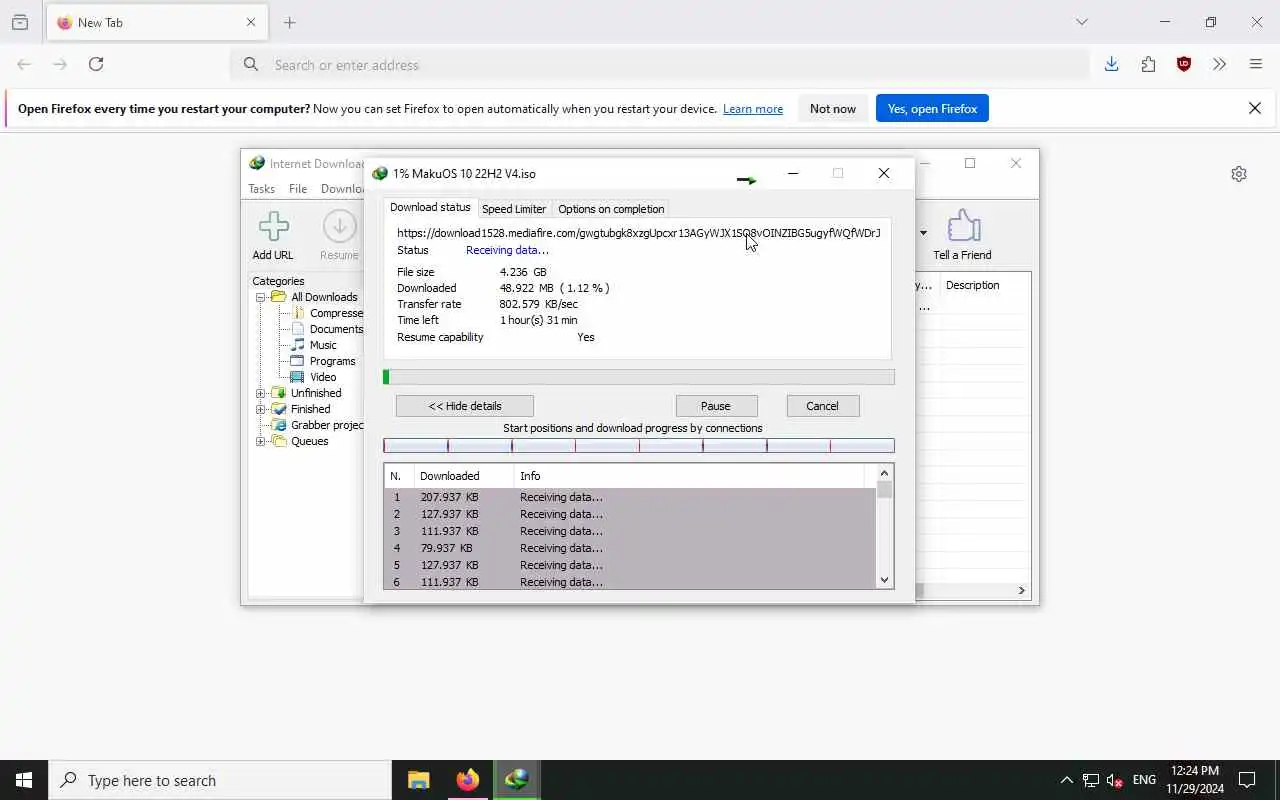This screenshot has width=1280, height=800.
Task: Select the Grabber projects tree item
Action: click(327, 425)
